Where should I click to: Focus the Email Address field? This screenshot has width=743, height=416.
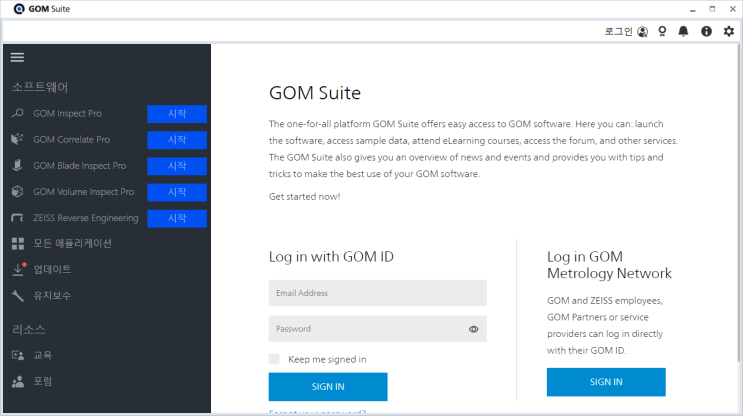[377, 293]
